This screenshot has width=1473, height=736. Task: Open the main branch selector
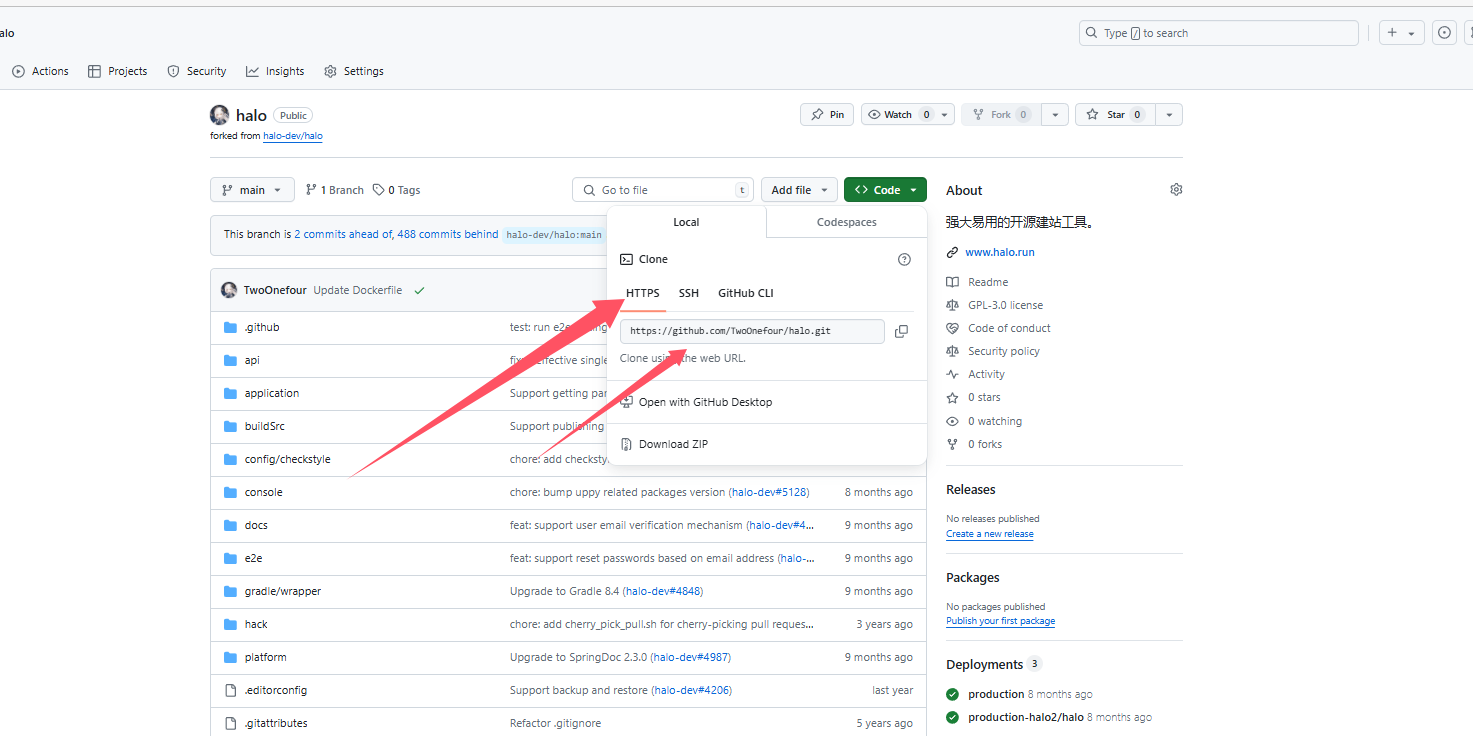252,190
